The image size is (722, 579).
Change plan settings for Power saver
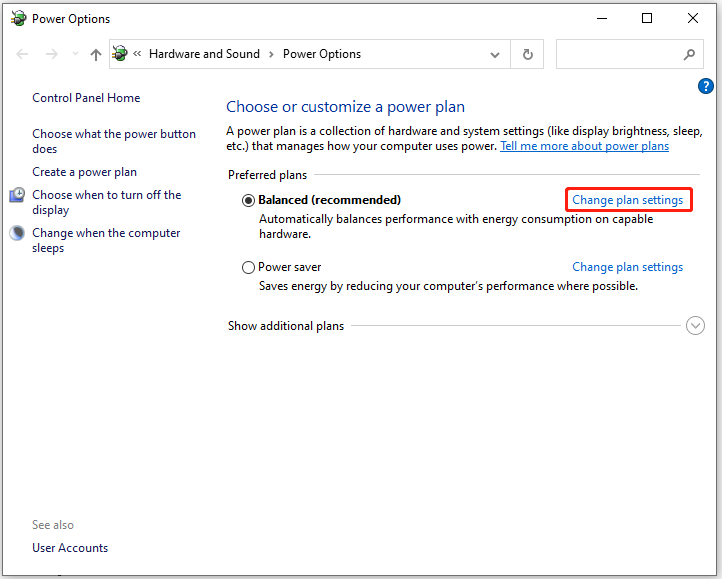628,267
